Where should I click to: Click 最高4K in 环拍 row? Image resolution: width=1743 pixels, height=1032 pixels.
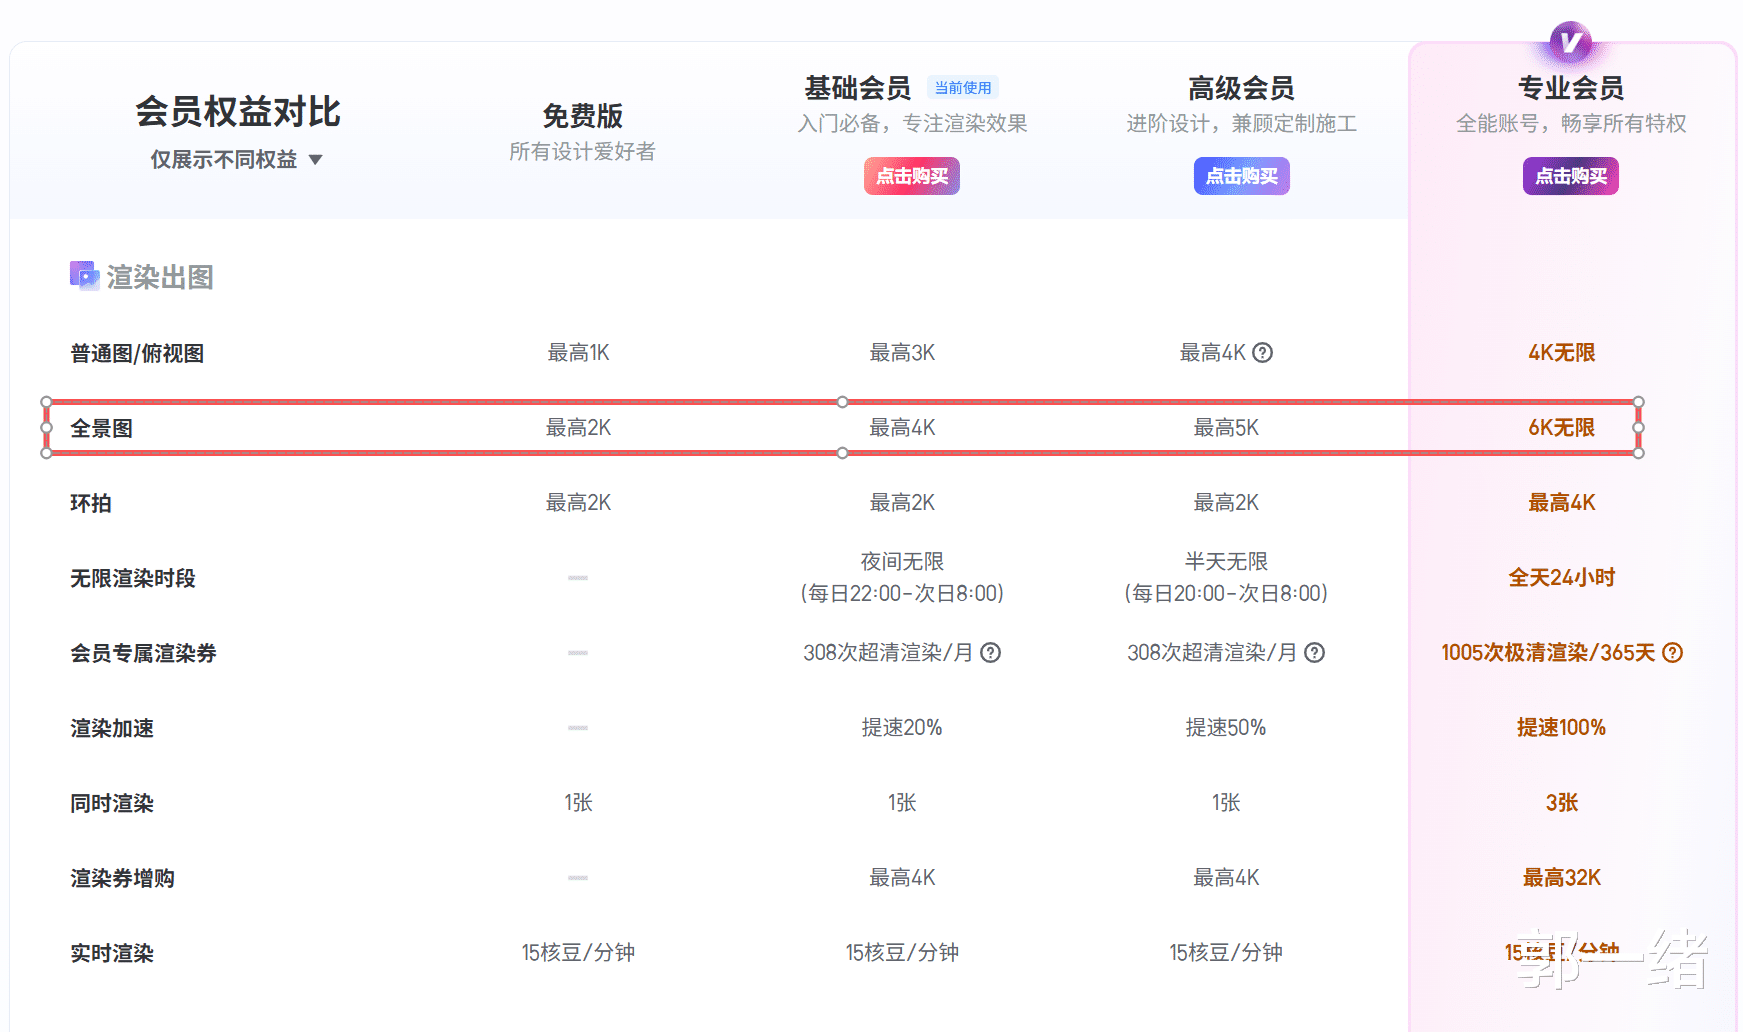(x=1561, y=503)
